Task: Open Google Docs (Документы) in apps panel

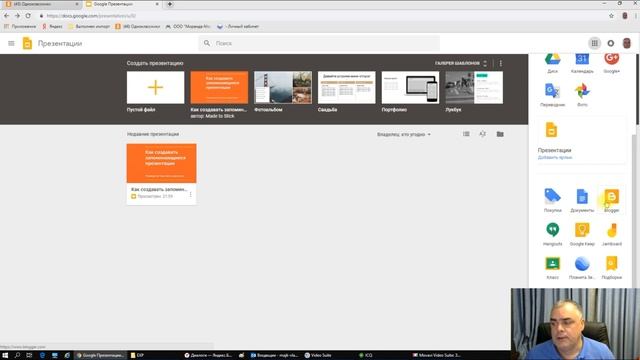Action: pos(582,200)
